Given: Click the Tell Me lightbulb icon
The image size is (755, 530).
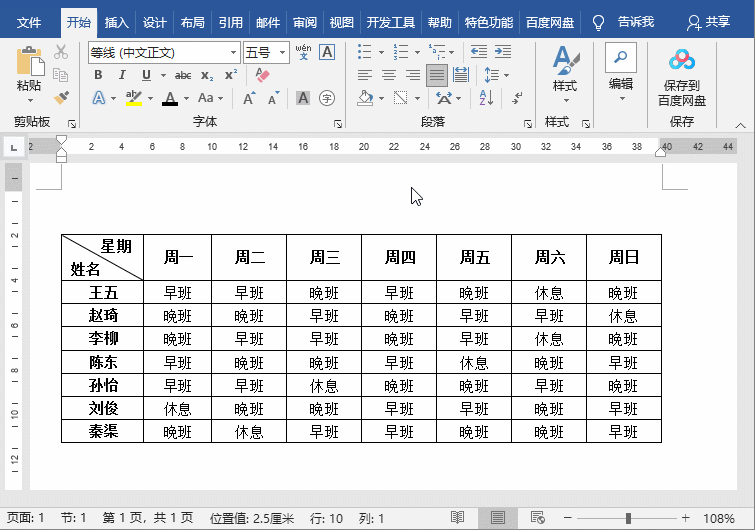Looking at the screenshot, I should [598, 23].
